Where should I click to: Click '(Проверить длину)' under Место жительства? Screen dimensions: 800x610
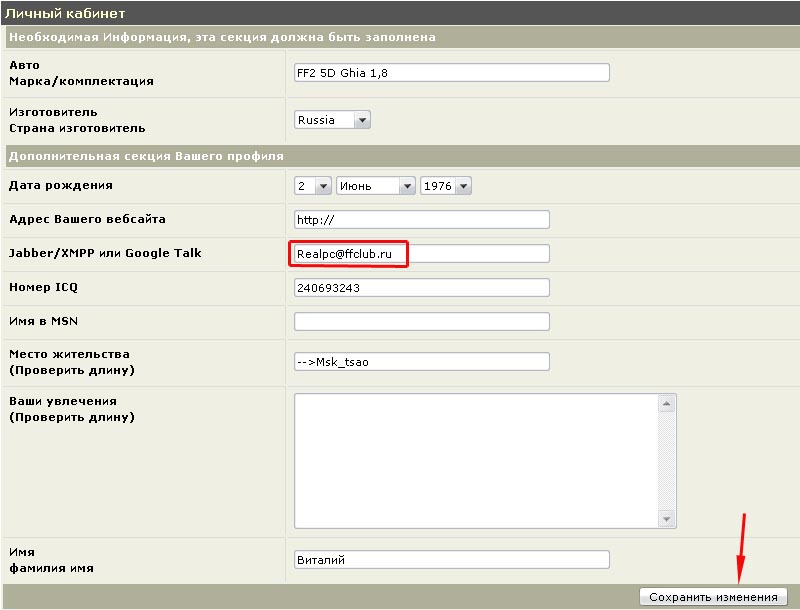click(72, 370)
